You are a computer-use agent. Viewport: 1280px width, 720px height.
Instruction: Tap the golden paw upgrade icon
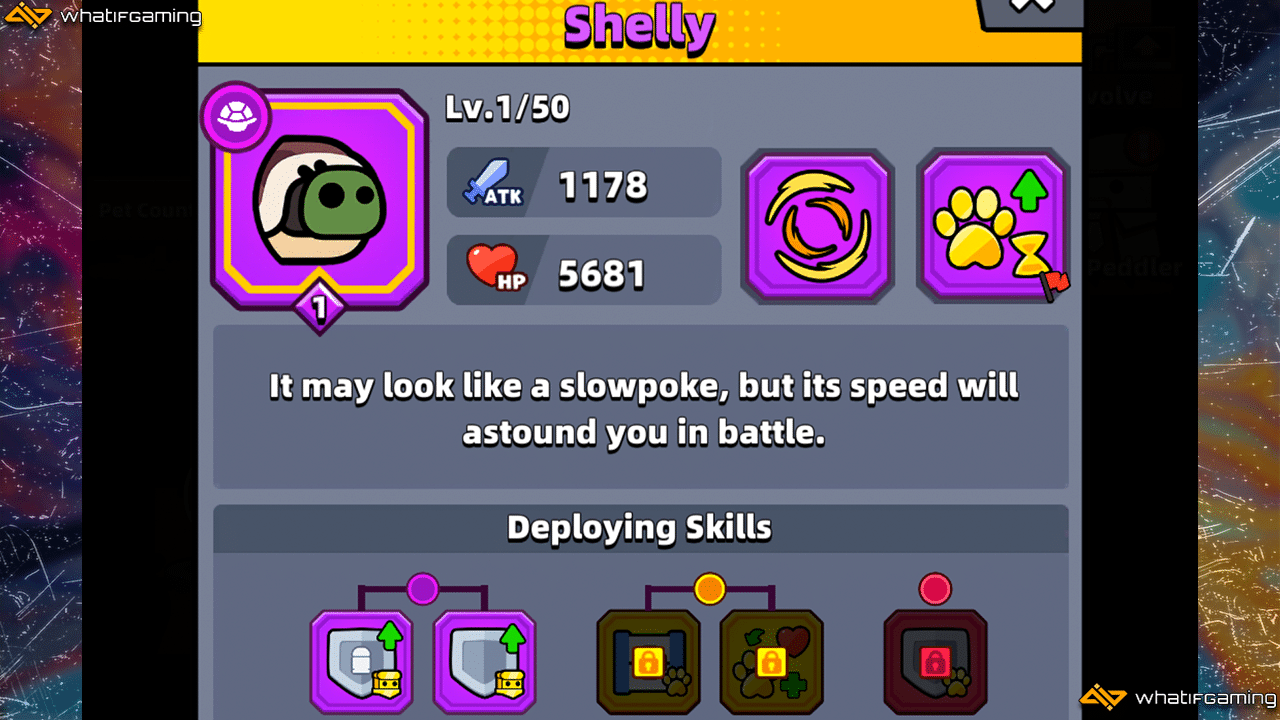click(993, 226)
